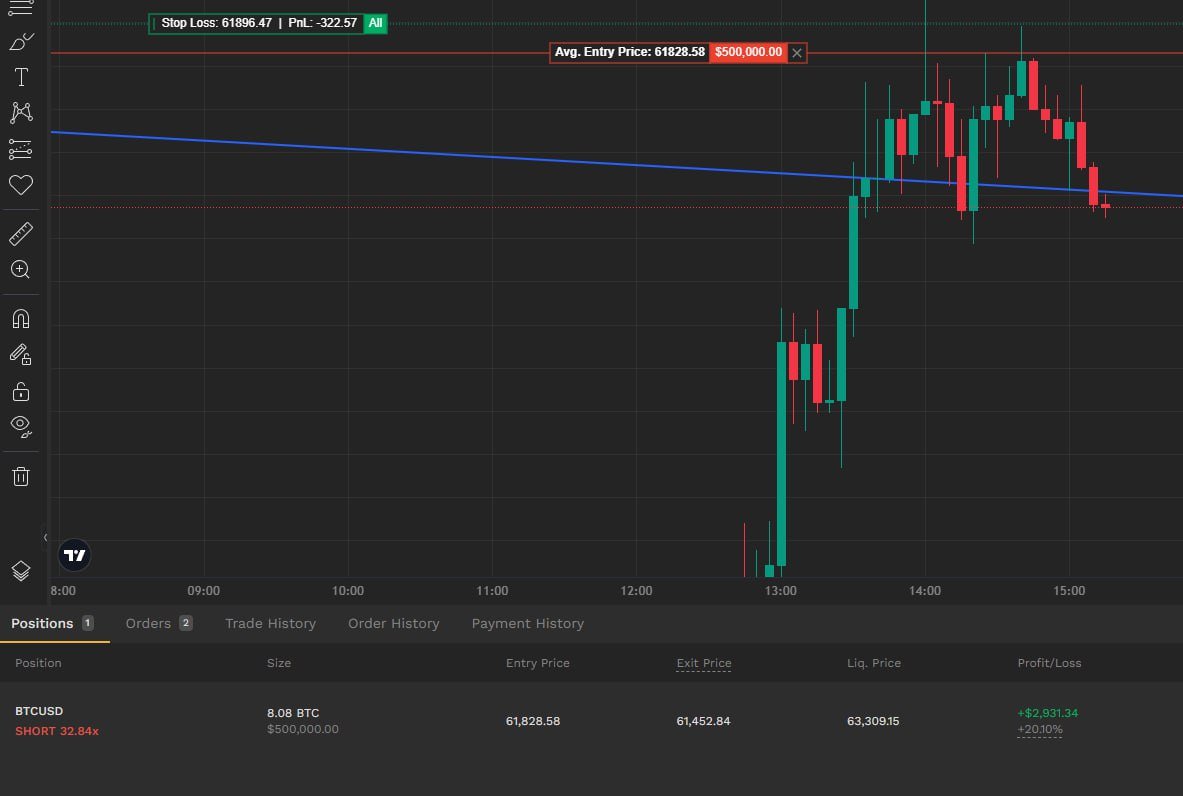Select the Text drawing tool
Image resolution: width=1183 pixels, height=796 pixels.
click(21, 77)
